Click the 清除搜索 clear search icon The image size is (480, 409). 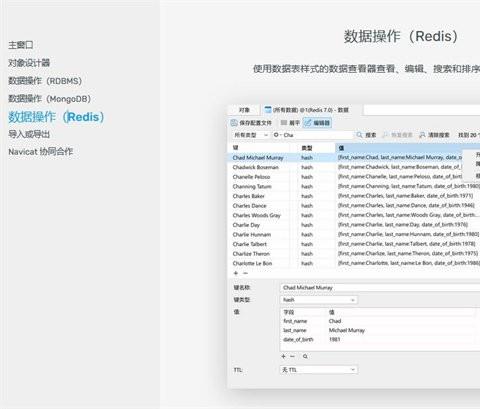pos(422,135)
